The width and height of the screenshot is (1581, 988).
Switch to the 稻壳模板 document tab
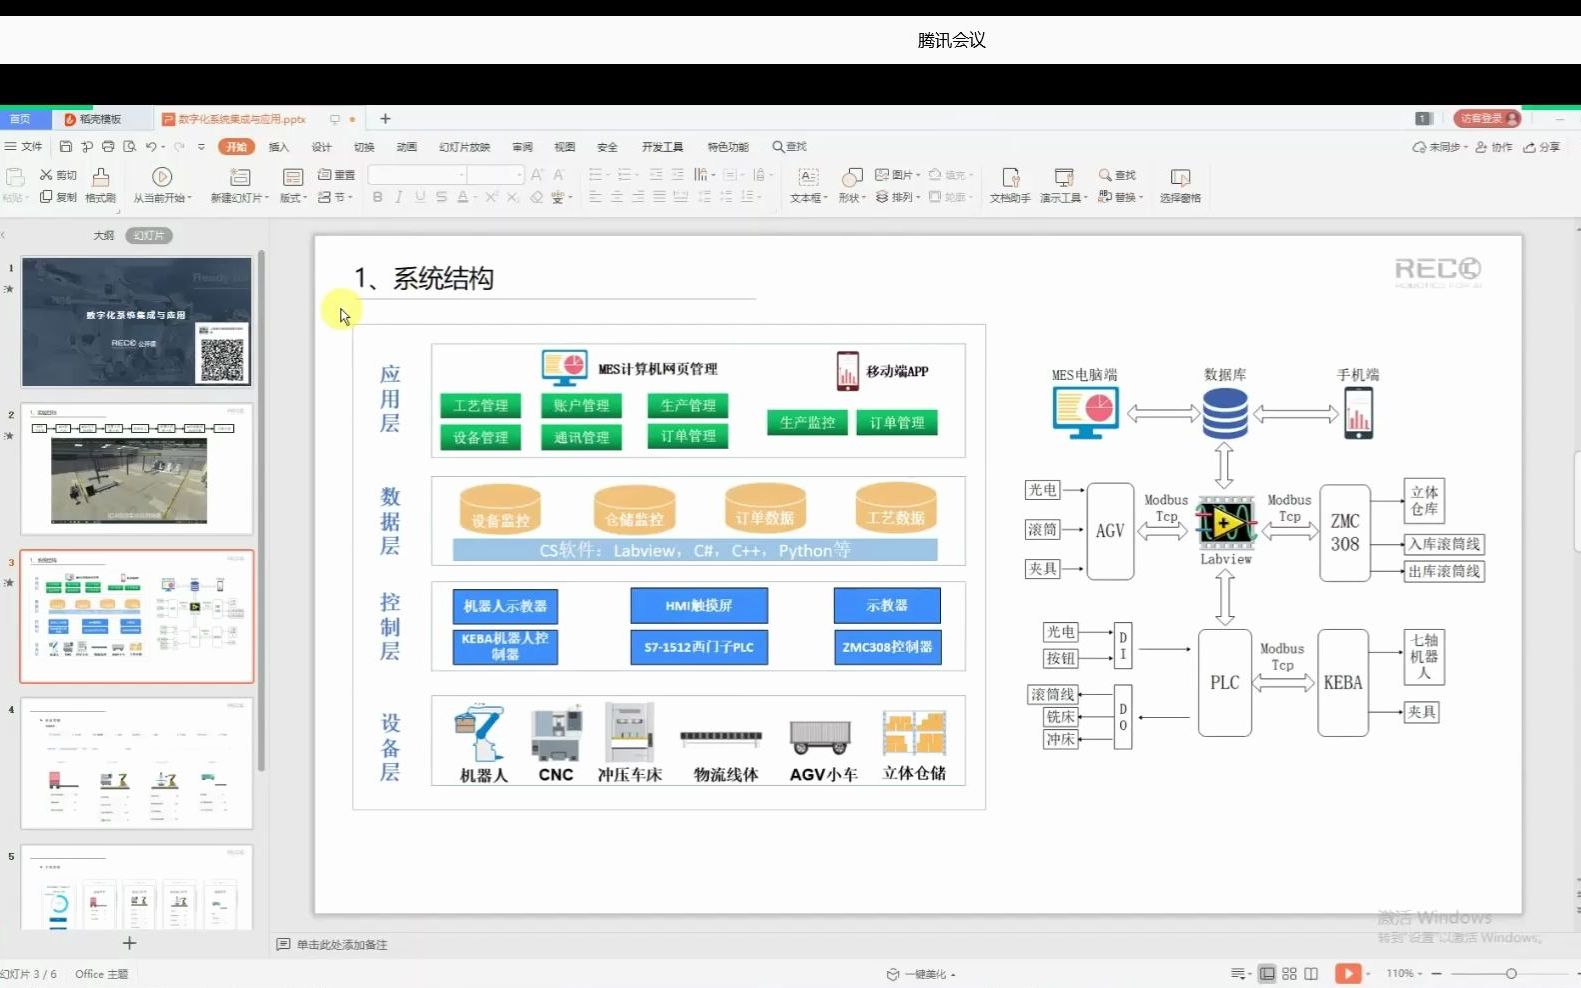(x=100, y=119)
